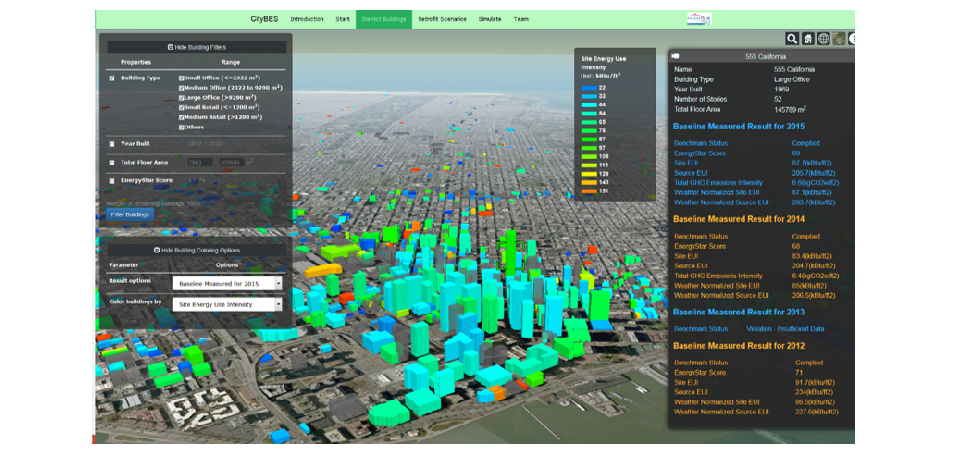This screenshot has width=960, height=456.
Task: Uncheck the Large Office checkbox
Action: click(181, 97)
